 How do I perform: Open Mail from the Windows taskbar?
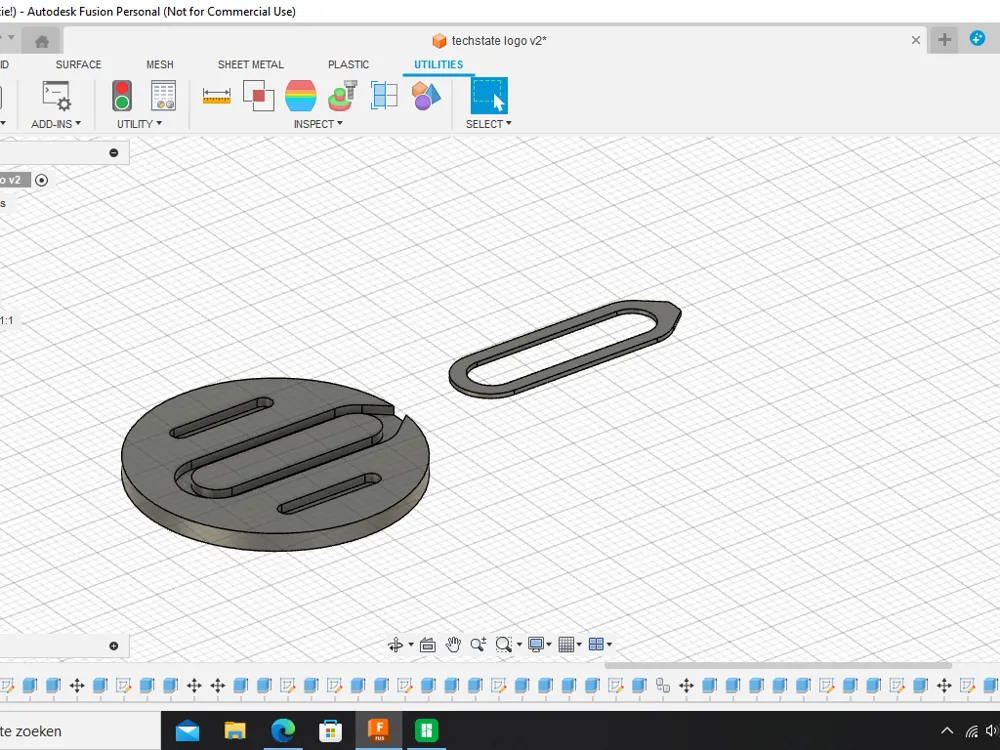coord(188,731)
